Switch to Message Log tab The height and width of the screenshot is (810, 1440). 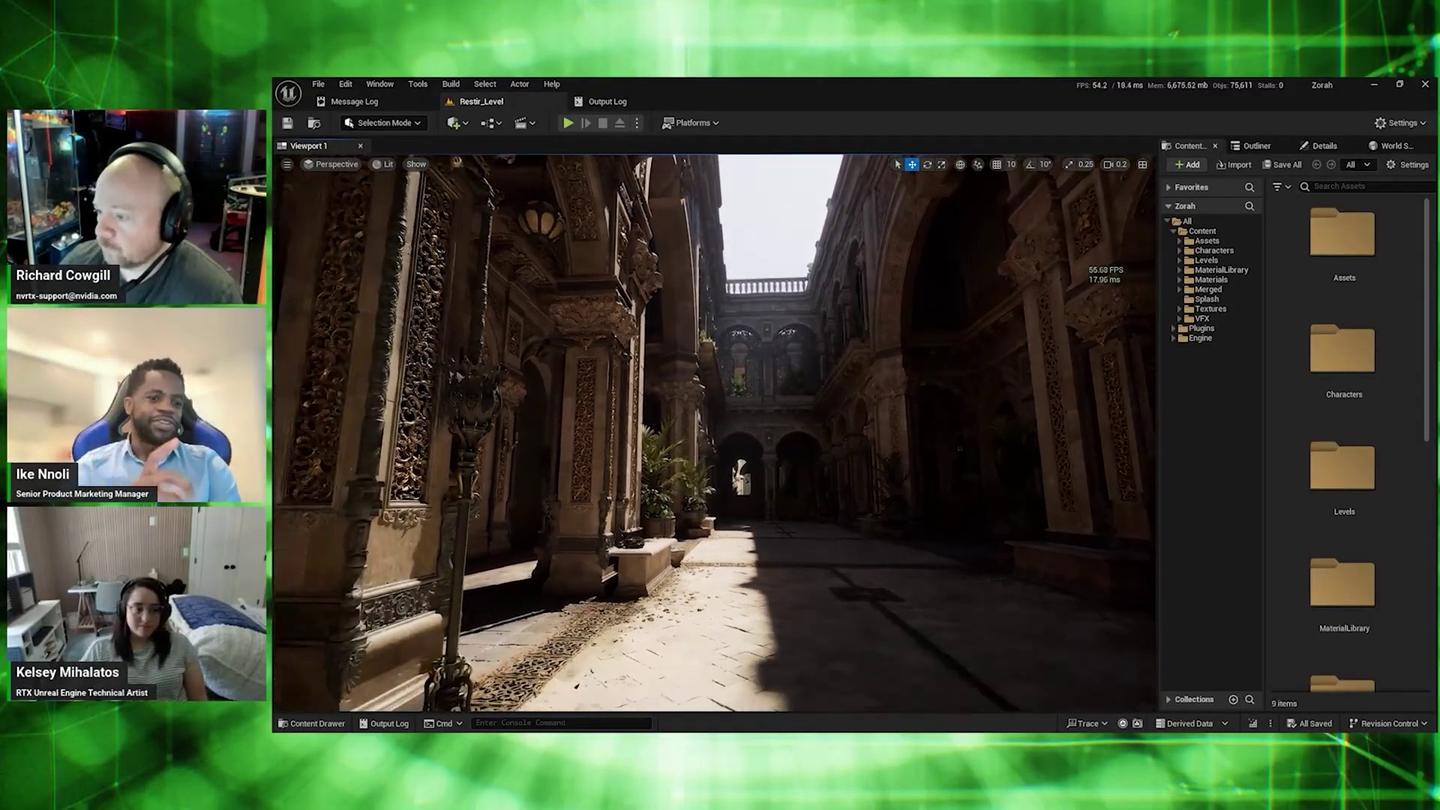click(347, 101)
